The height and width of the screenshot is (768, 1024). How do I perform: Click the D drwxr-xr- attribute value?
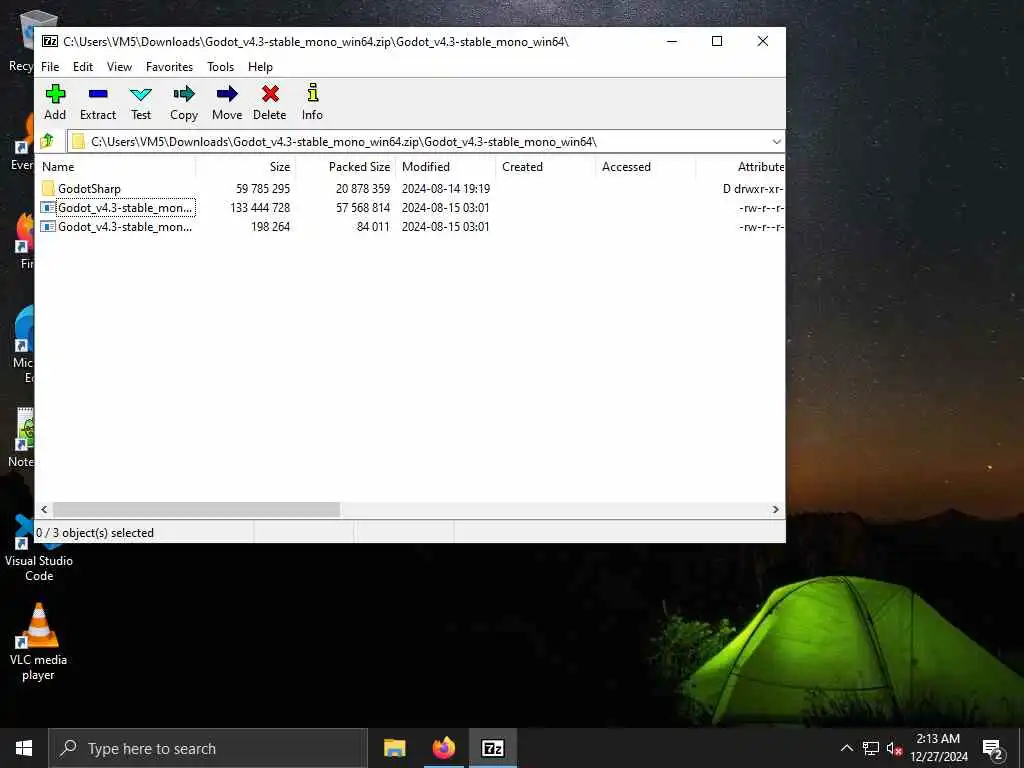752,189
